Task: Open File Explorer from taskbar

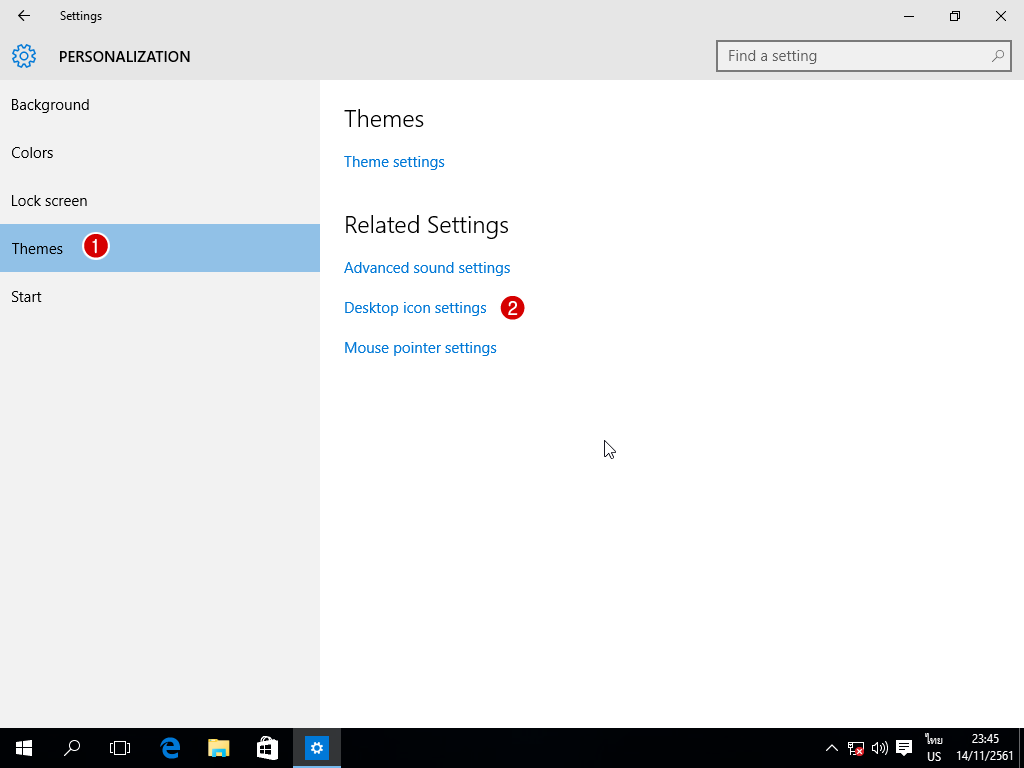Action: (x=218, y=747)
